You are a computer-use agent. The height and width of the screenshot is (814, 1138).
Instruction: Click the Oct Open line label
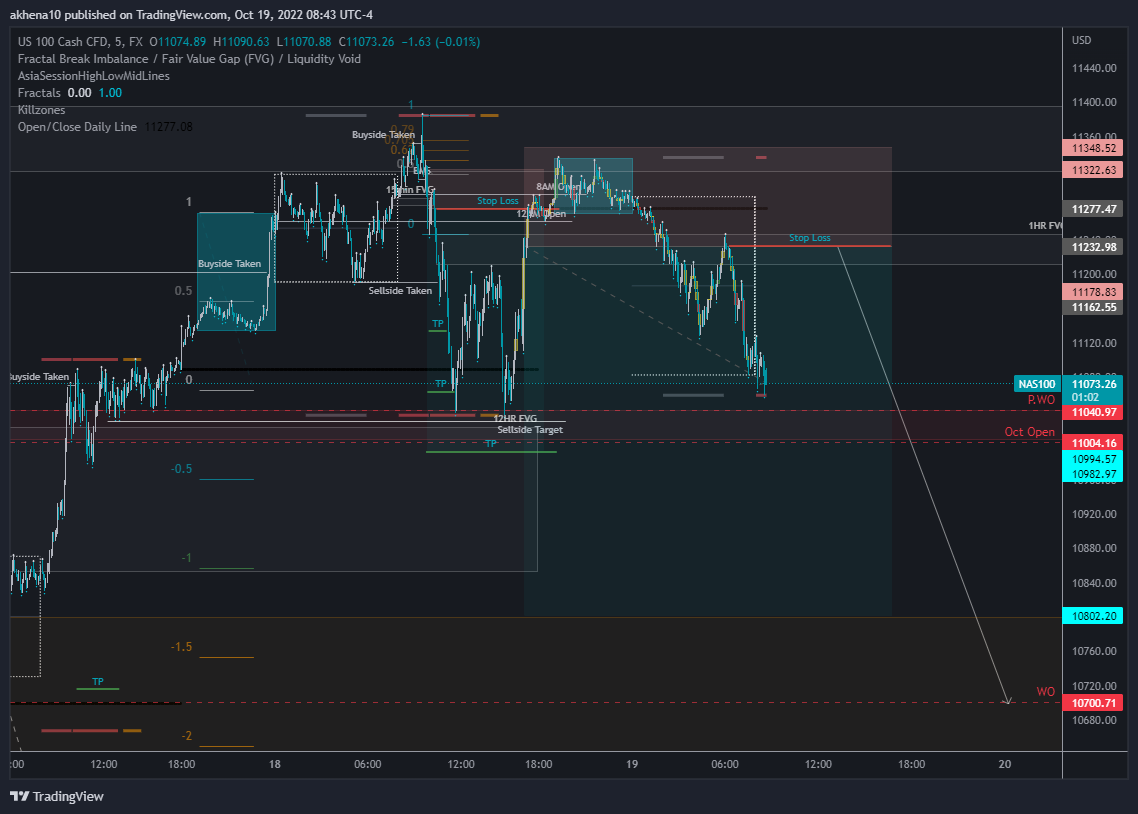coord(1029,432)
